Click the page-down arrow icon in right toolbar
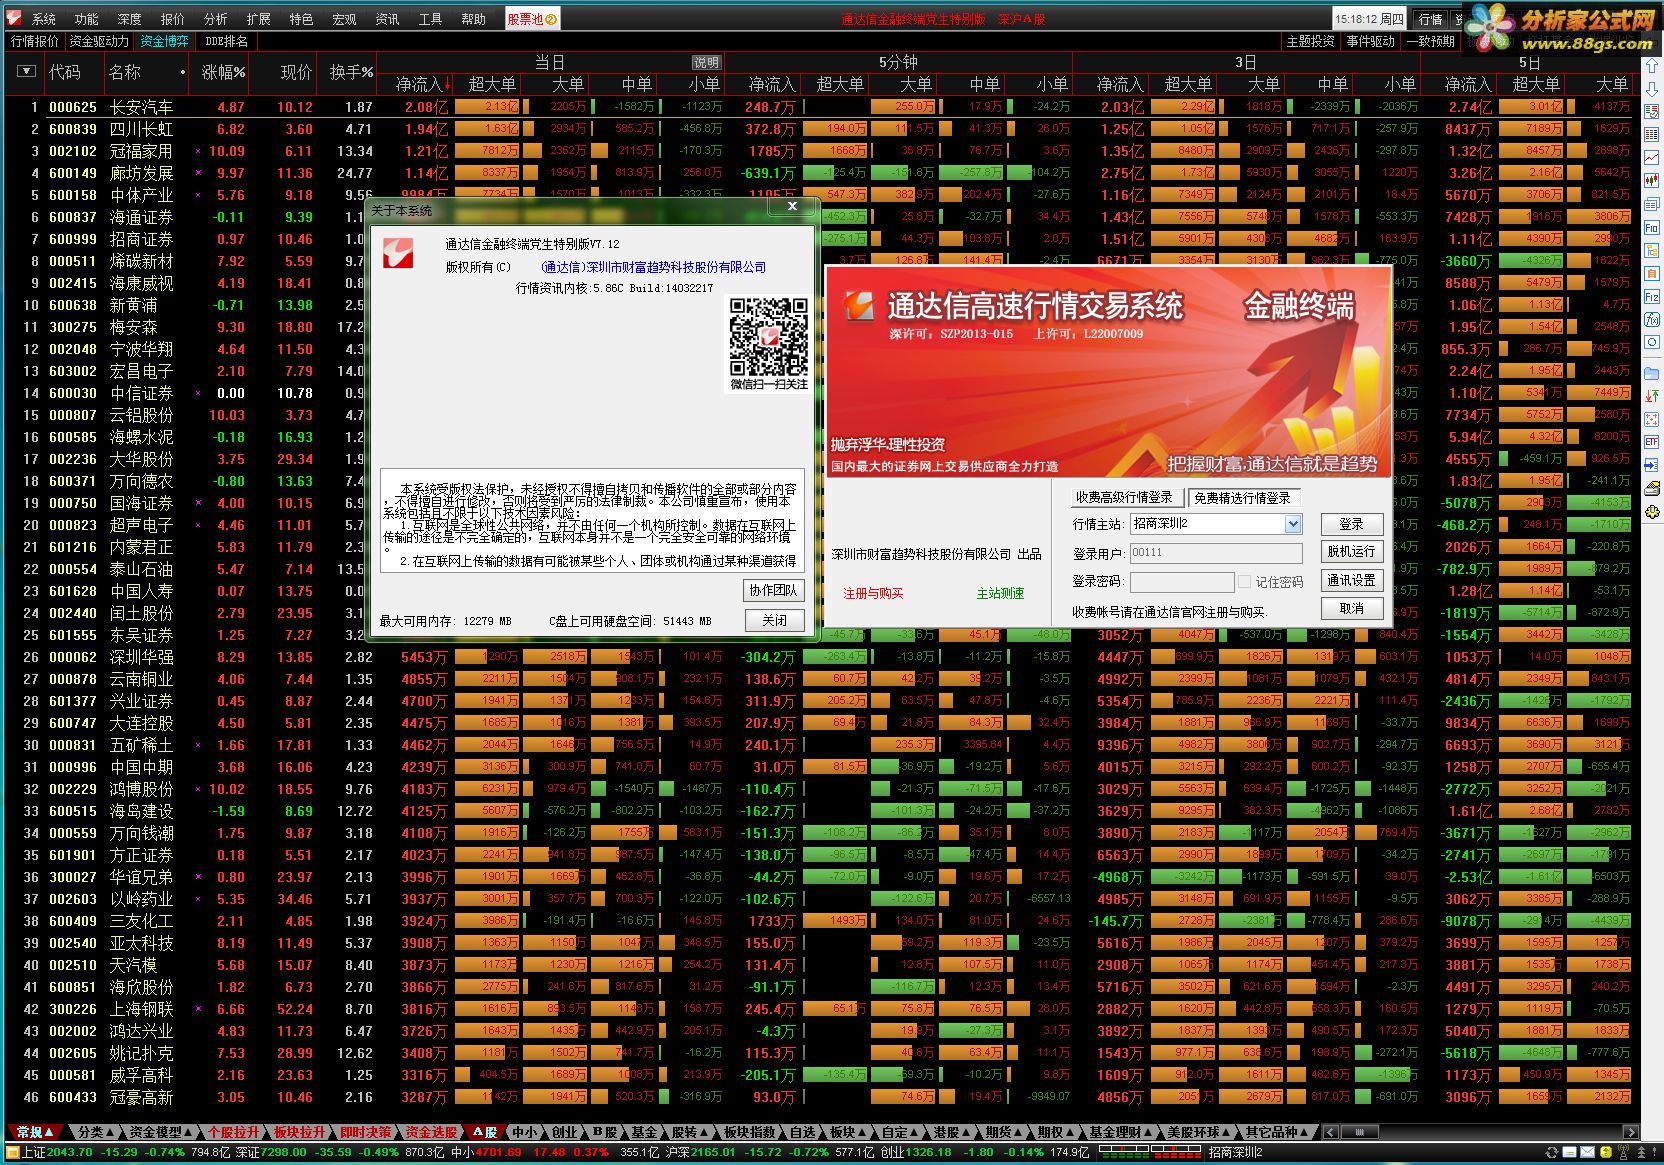 coord(1651,91)
